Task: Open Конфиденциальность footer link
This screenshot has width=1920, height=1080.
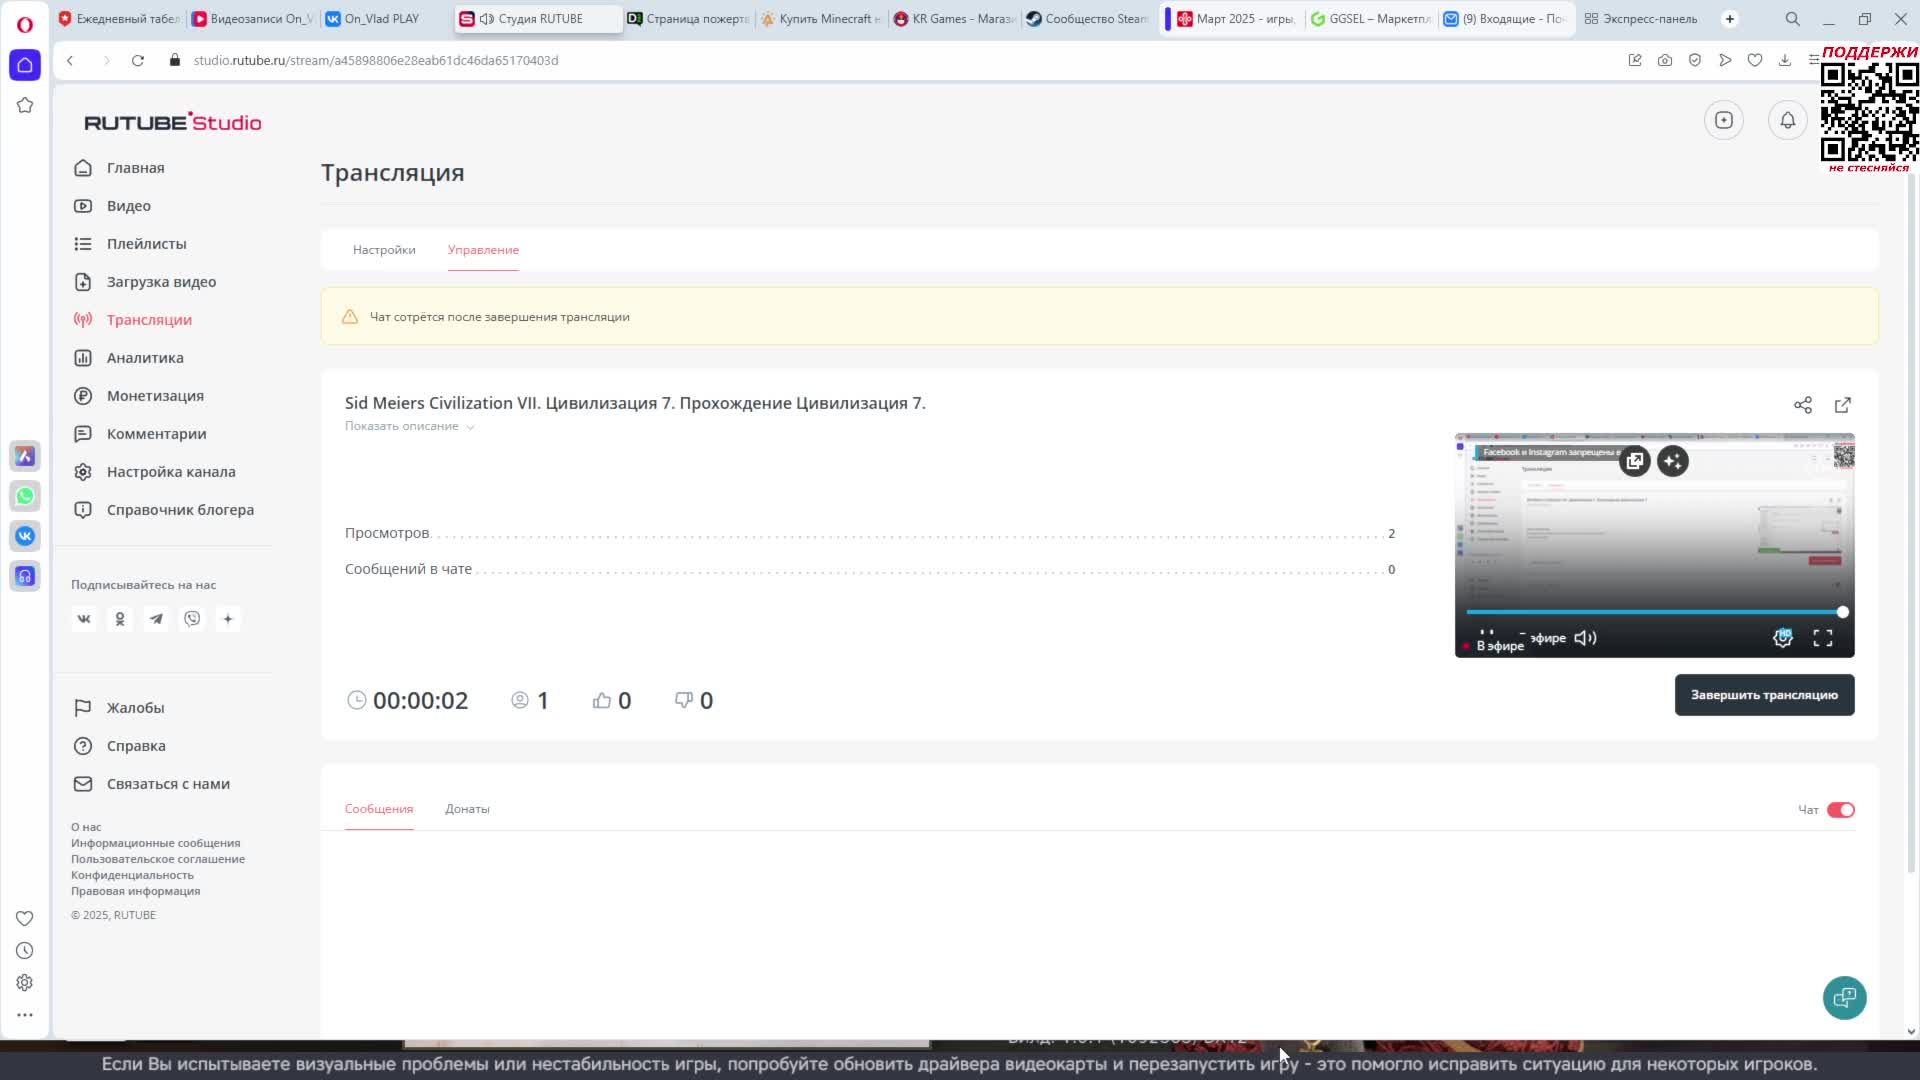Action: 132,875
